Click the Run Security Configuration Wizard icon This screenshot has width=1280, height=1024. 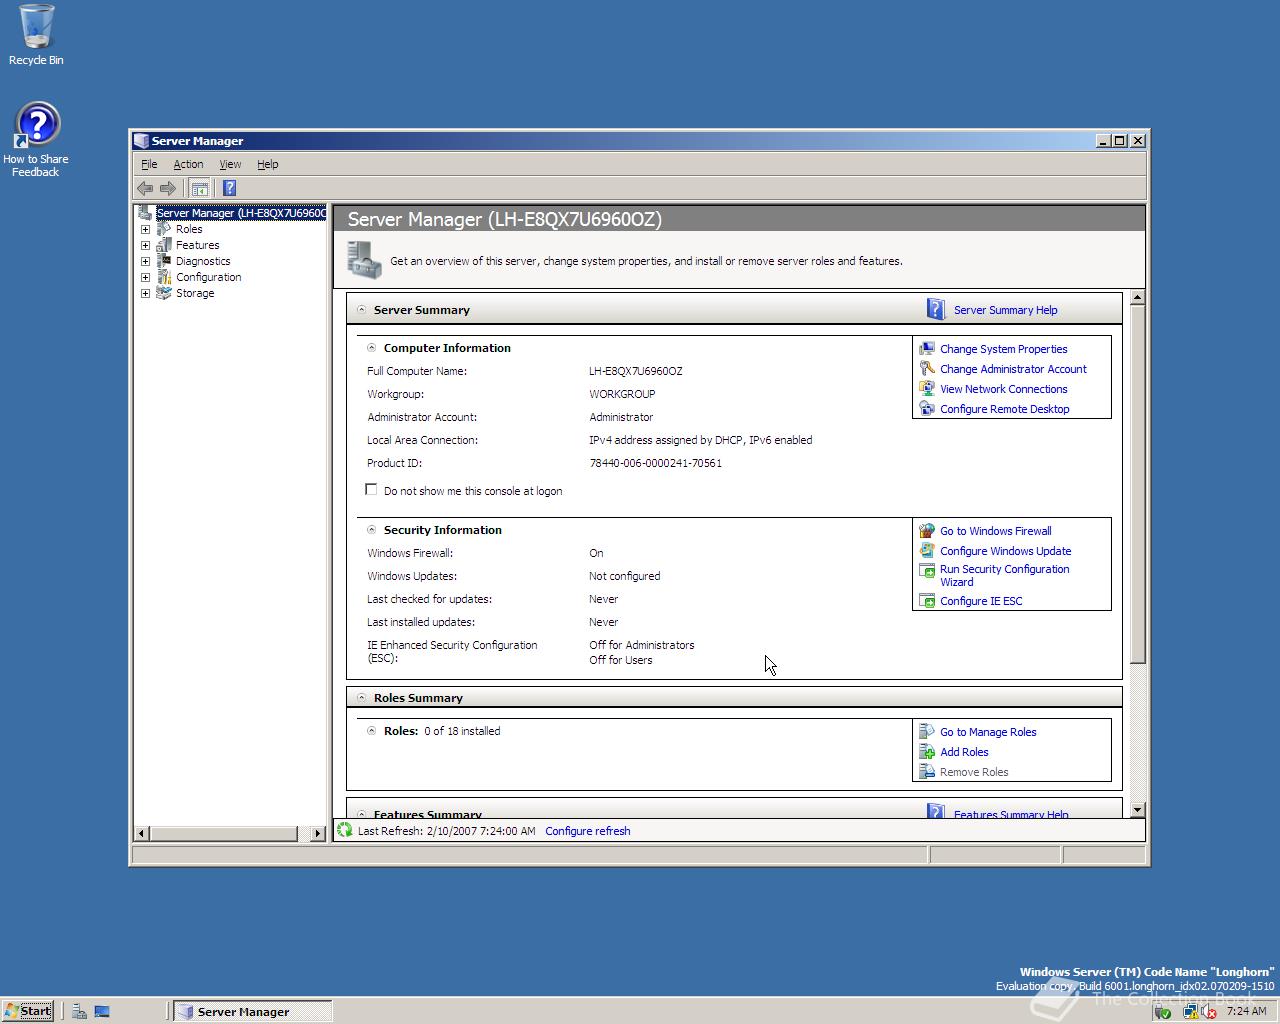click(x=927, y=571)
